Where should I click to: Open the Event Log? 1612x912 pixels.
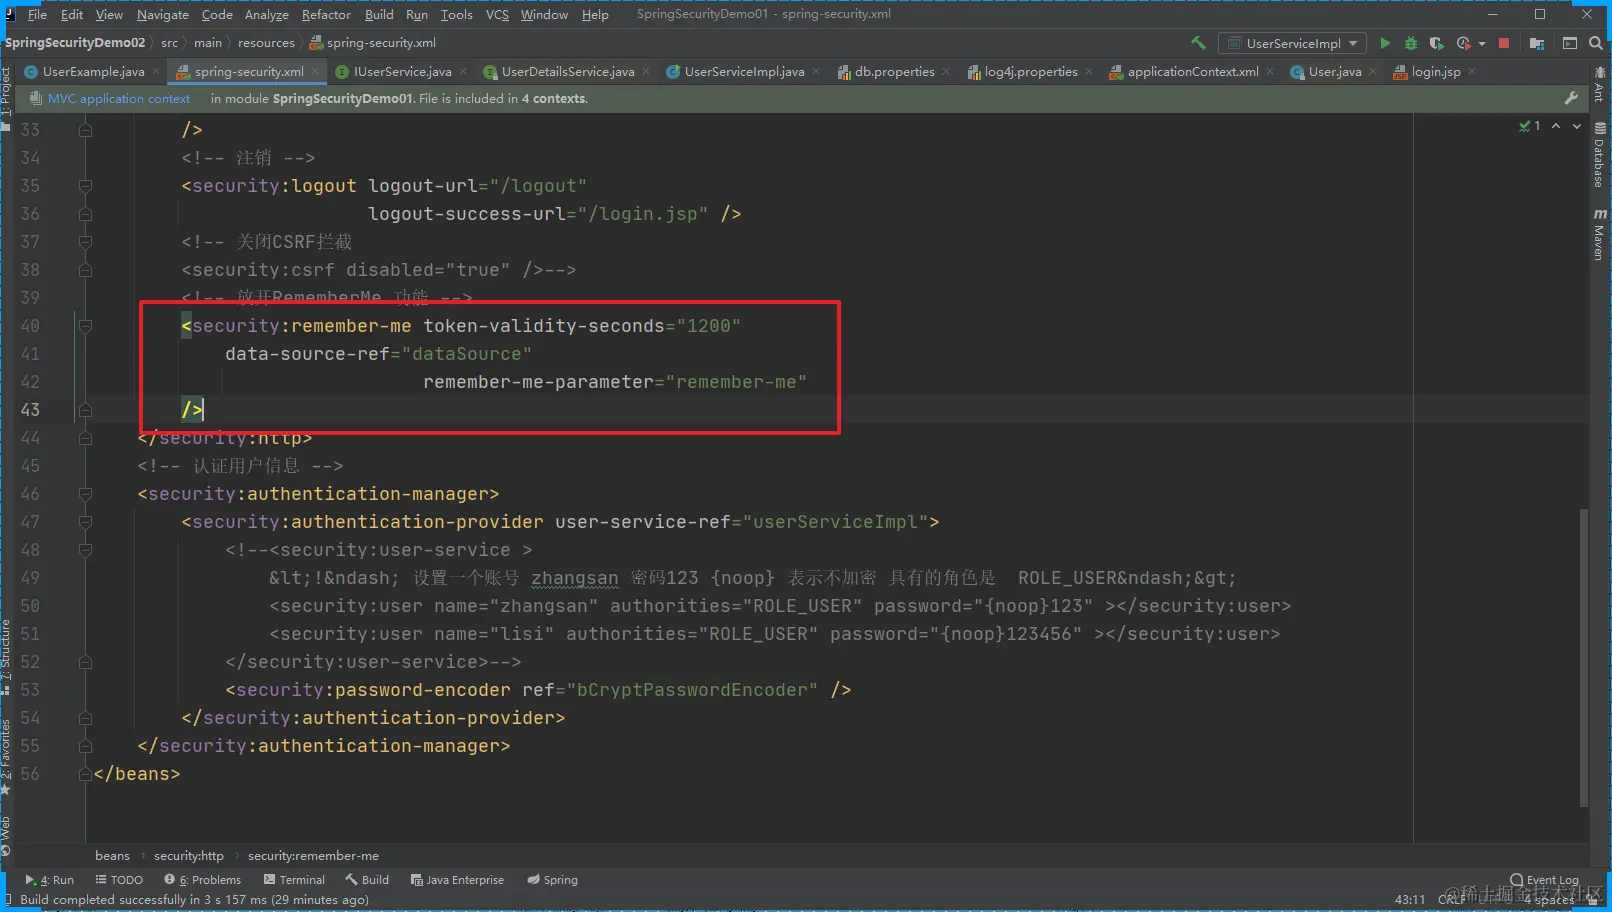point(1544,880)
